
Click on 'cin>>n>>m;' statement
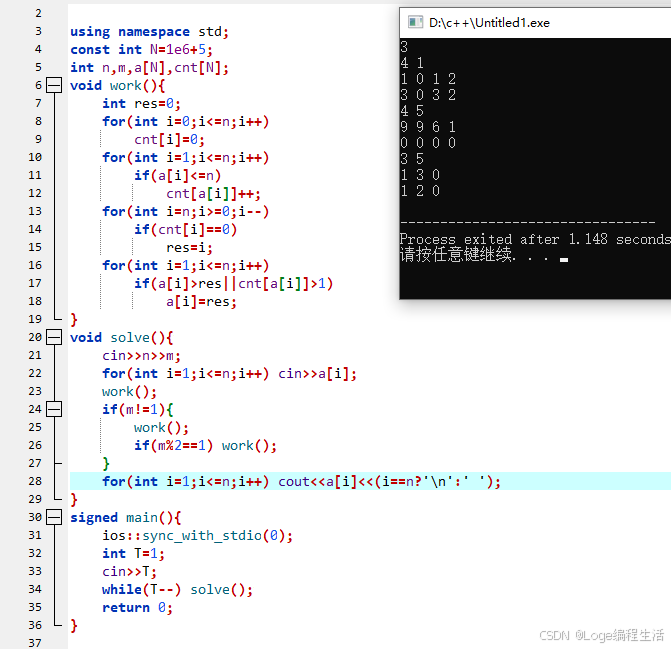141,356
